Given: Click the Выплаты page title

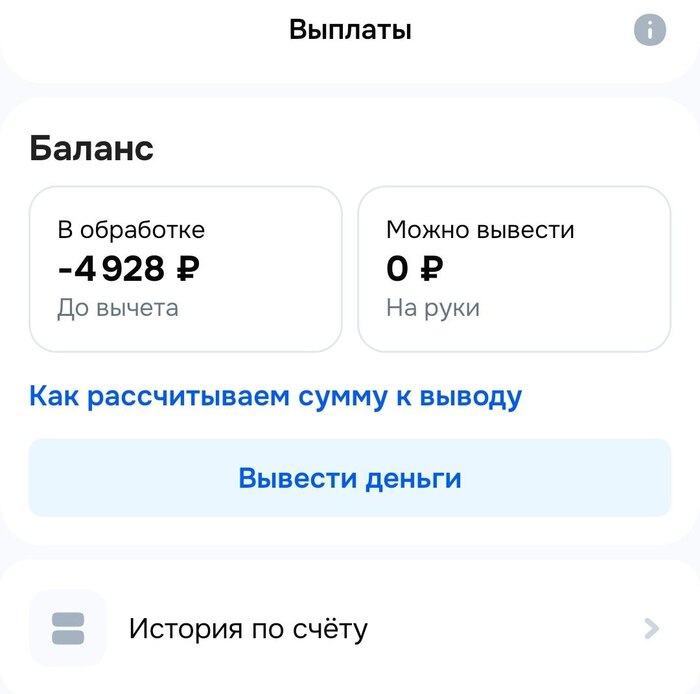Looking at the screenshot, I should [350, 29].
